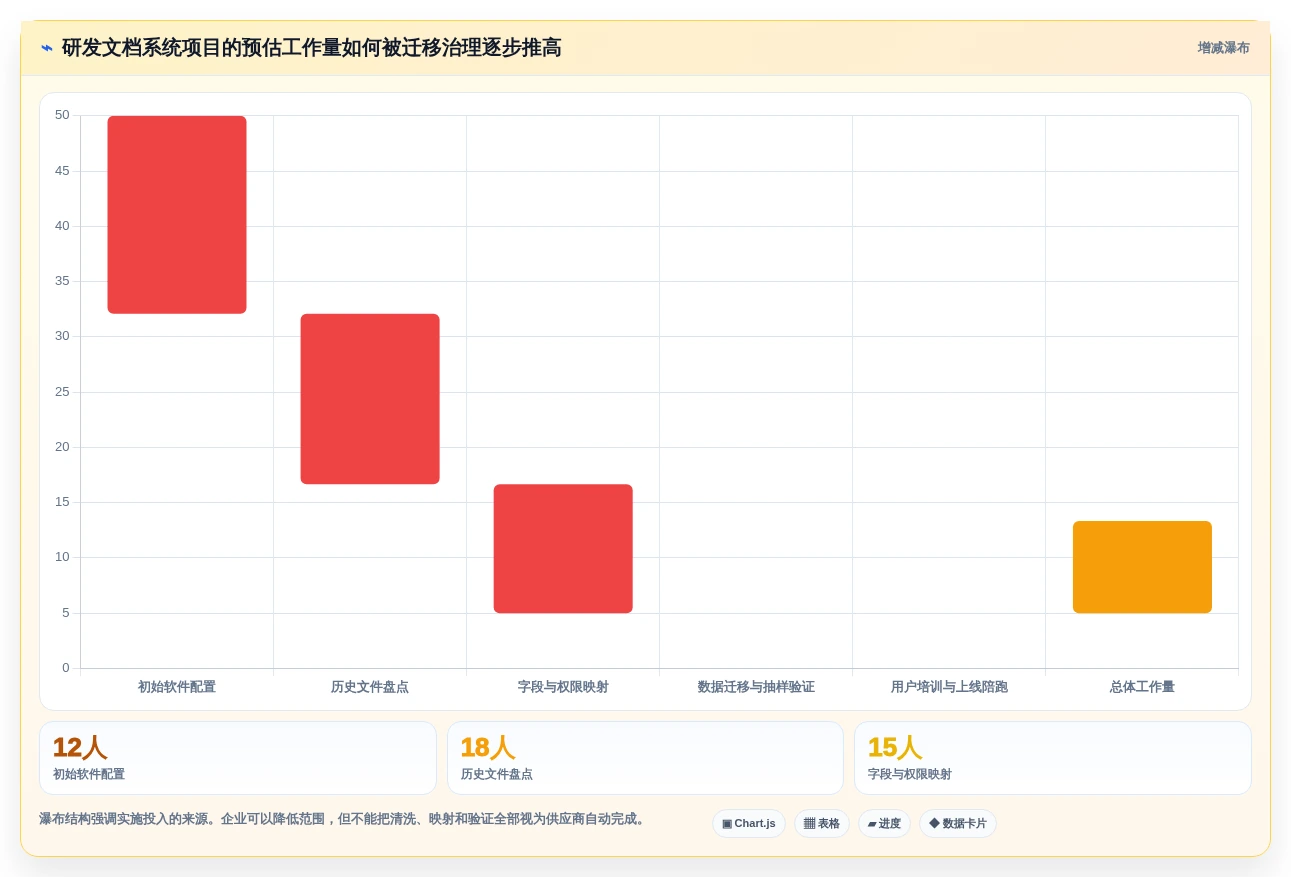Image resolution: width=1291 pixels, height=877 pixels.
Task: Open the 18人 历史文件盘点 card
Action: point(645,758)
